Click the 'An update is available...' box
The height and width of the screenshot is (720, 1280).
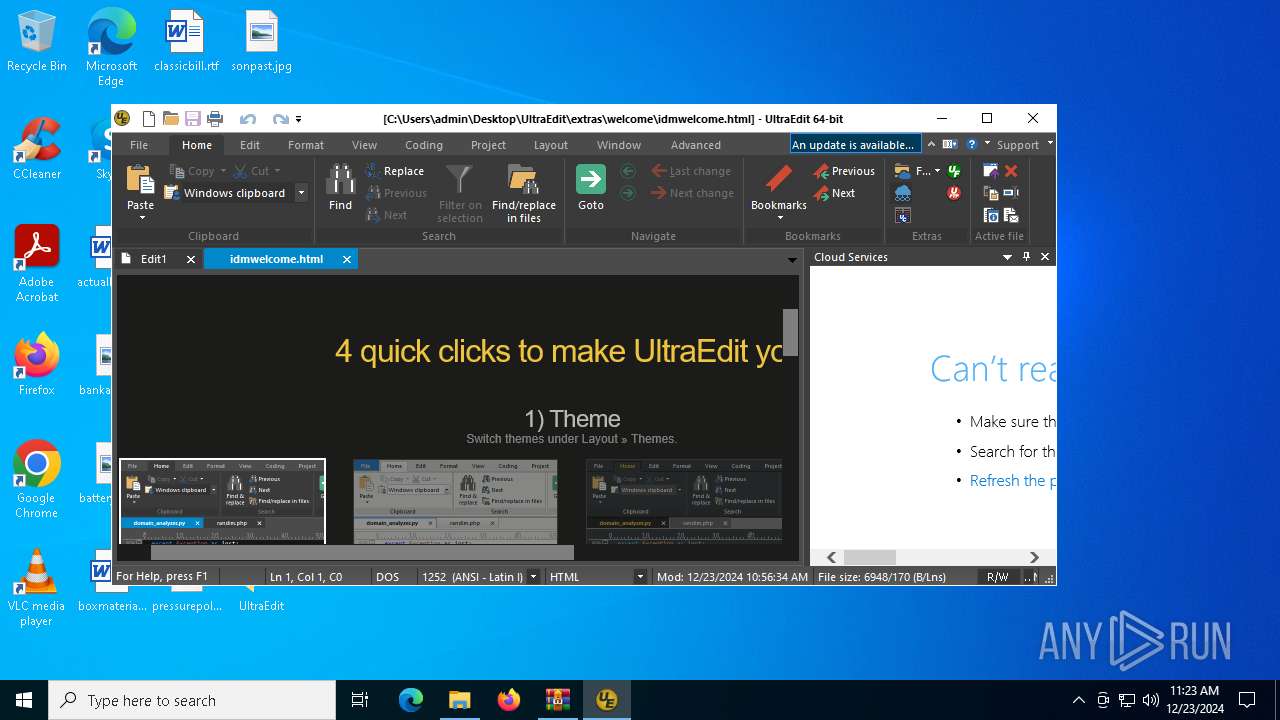point(855,145)
